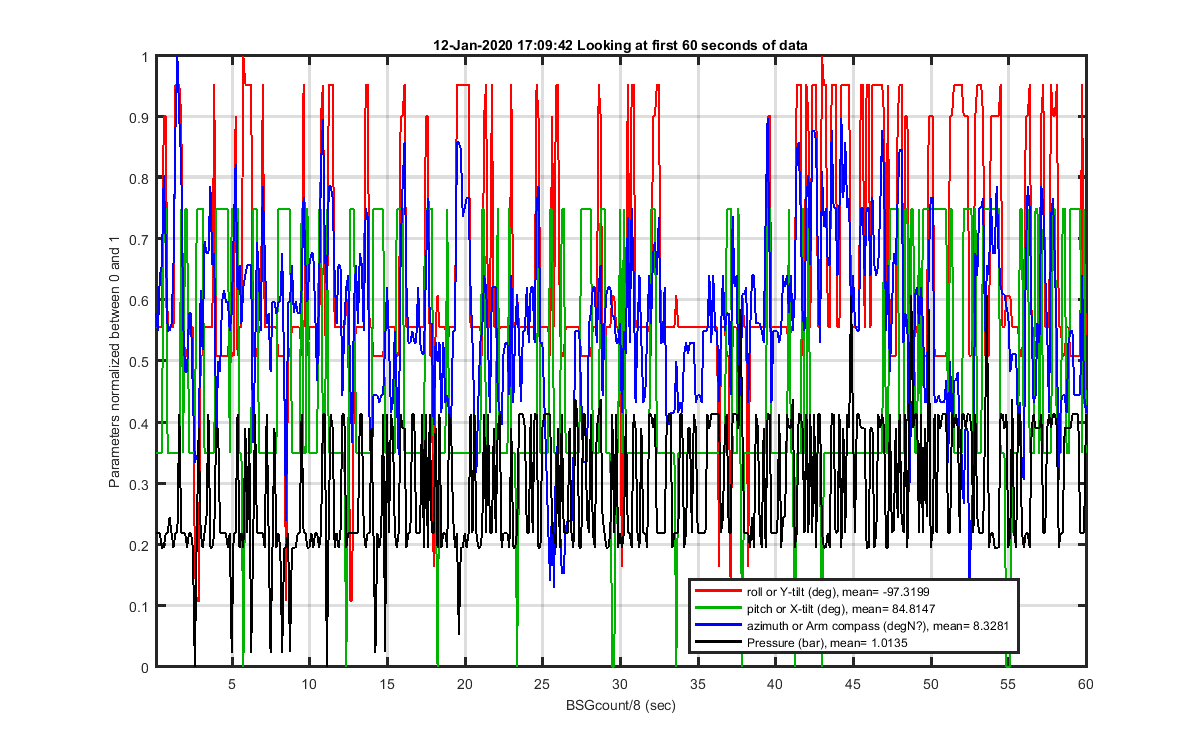Click the plot title dated 12-Jan-2020
The image size is (1200, 750).
[x=620, y=45]
